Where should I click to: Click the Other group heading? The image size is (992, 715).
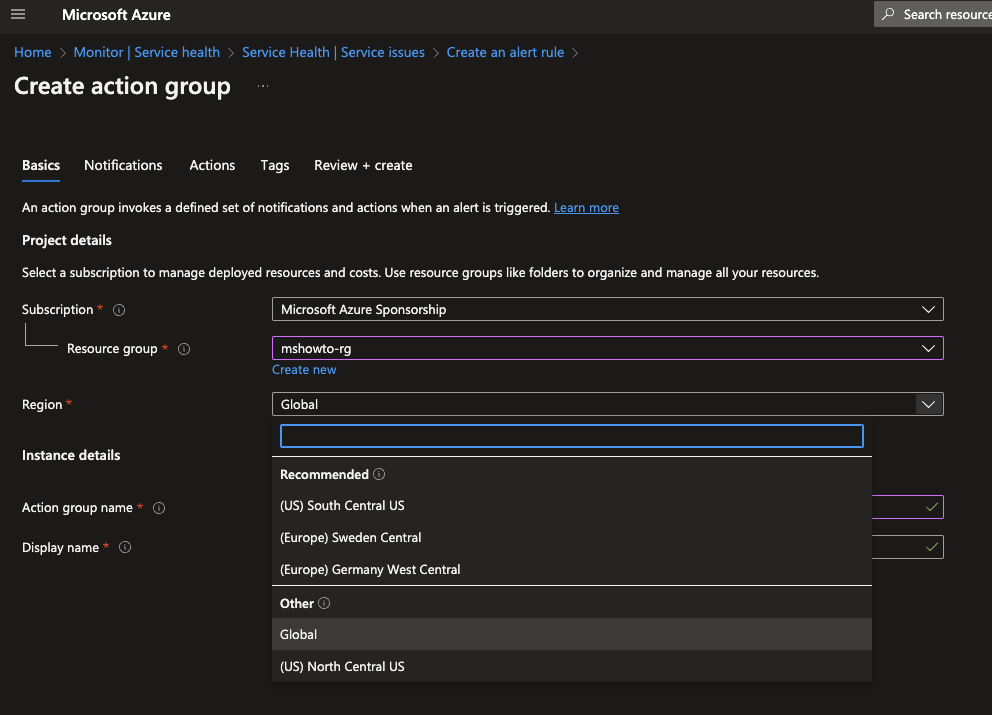click(297, 604)
